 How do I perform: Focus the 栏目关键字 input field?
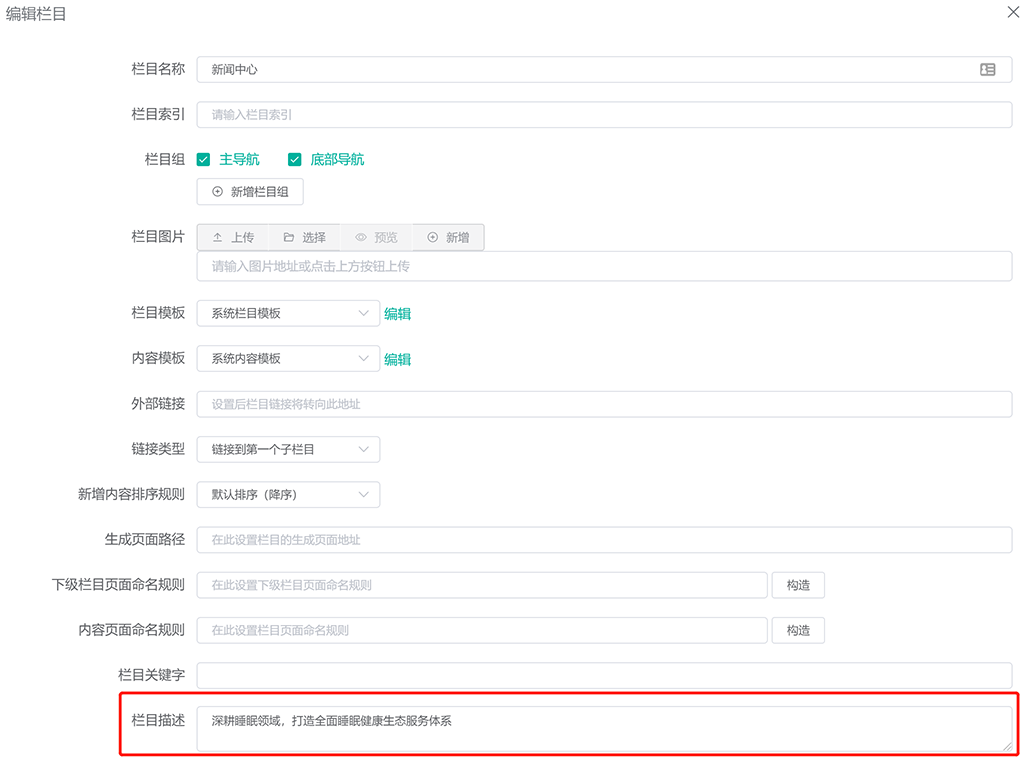click(x=605, y=675)
